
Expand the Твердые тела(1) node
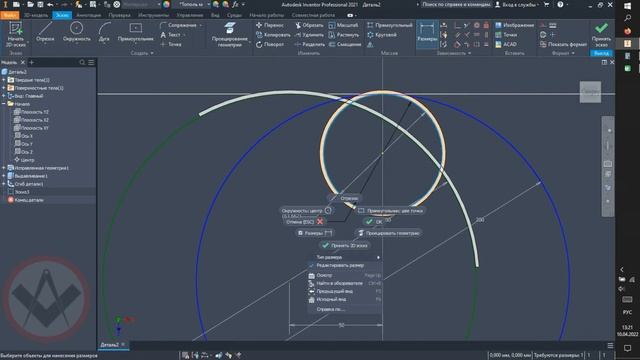4,80
